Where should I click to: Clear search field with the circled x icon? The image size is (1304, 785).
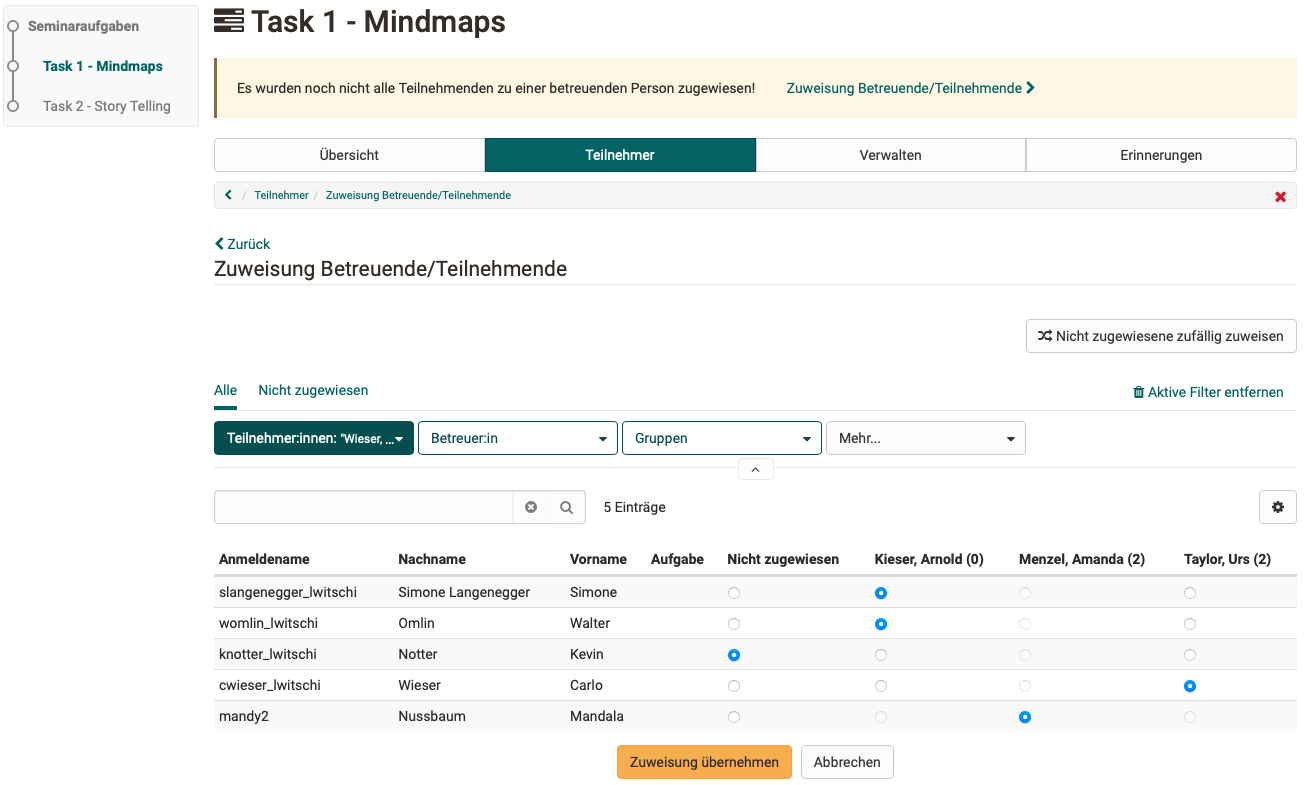531,507
